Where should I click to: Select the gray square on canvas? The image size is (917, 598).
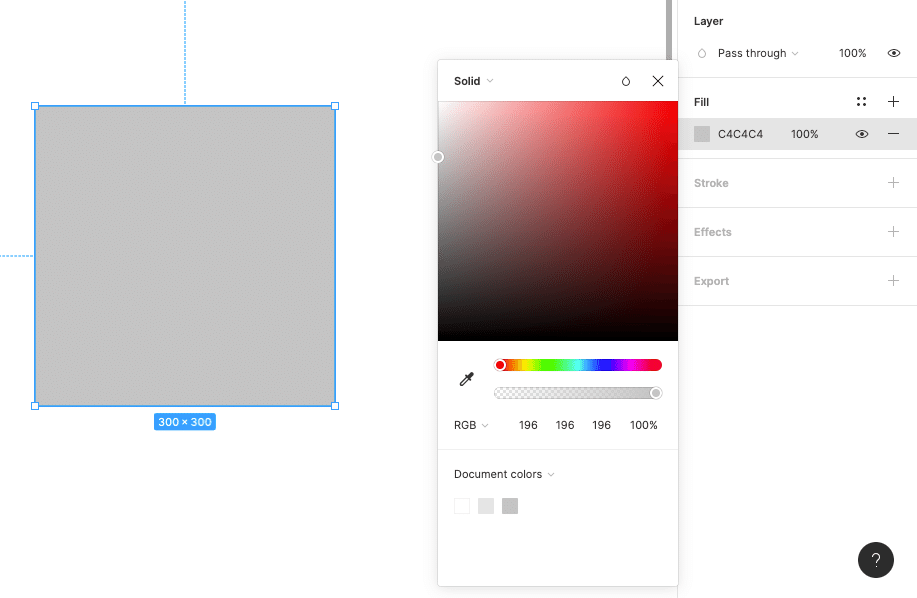click(x=185, y=256)
